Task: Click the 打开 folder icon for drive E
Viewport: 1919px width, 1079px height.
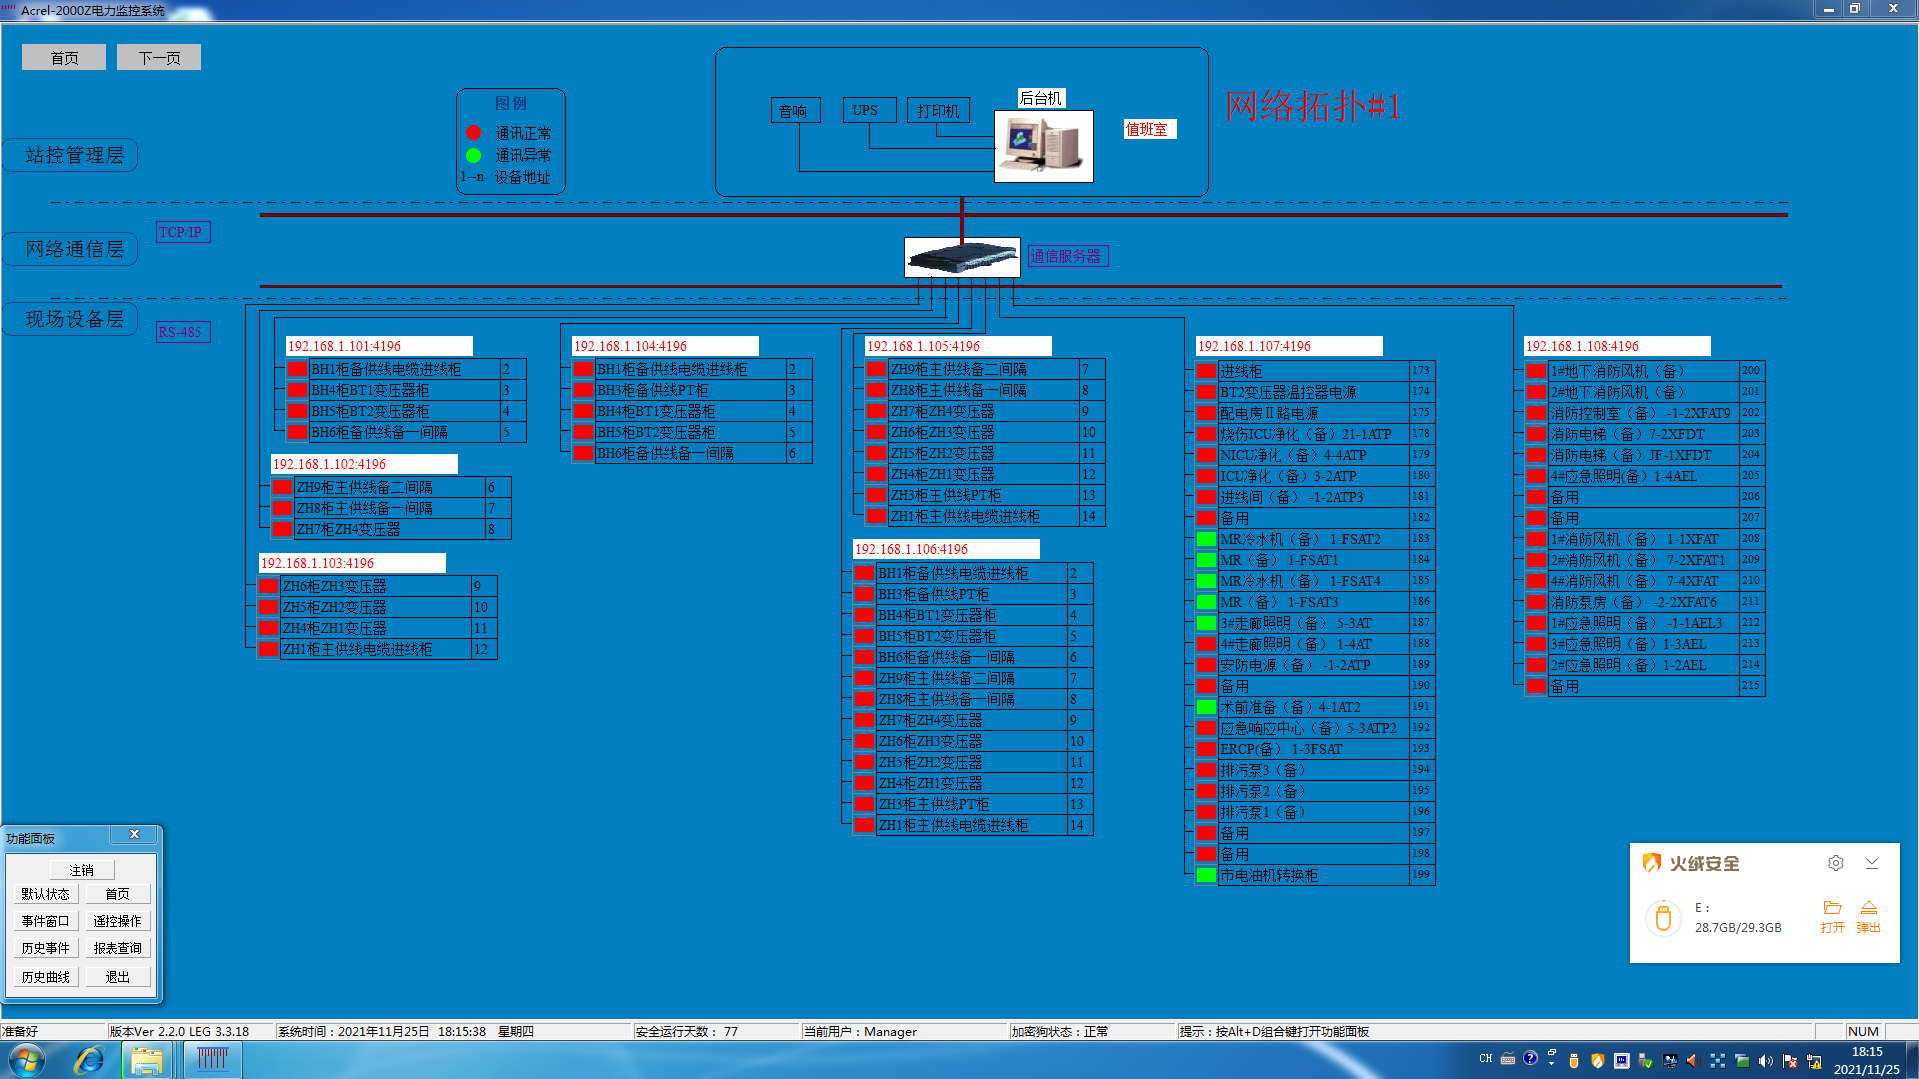Action: (x=1832, y=908)
